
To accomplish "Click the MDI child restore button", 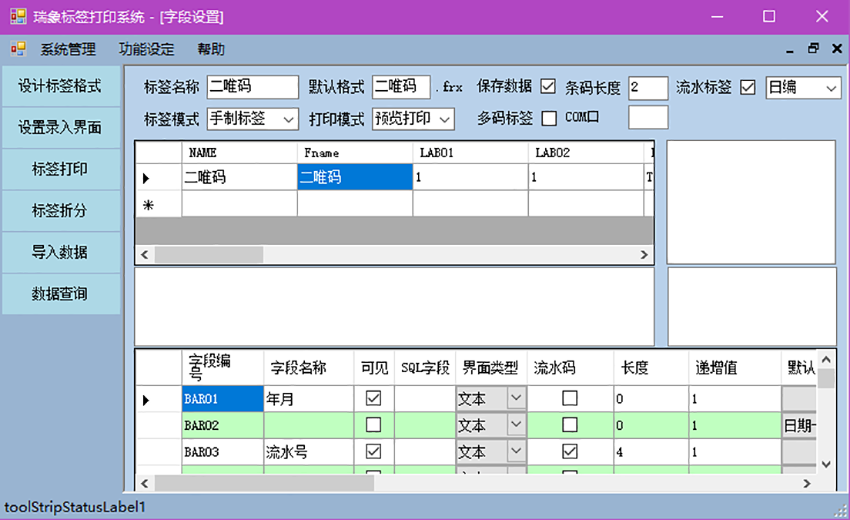I will click(x=812, y=49).
